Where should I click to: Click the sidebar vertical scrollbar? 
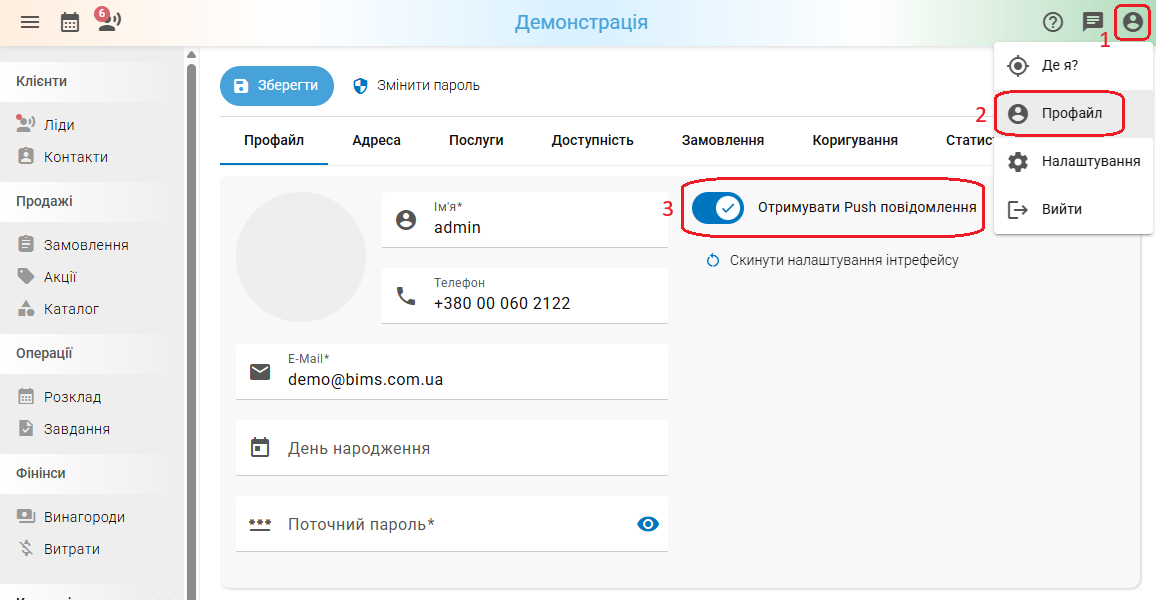click(x=192, y=332)
